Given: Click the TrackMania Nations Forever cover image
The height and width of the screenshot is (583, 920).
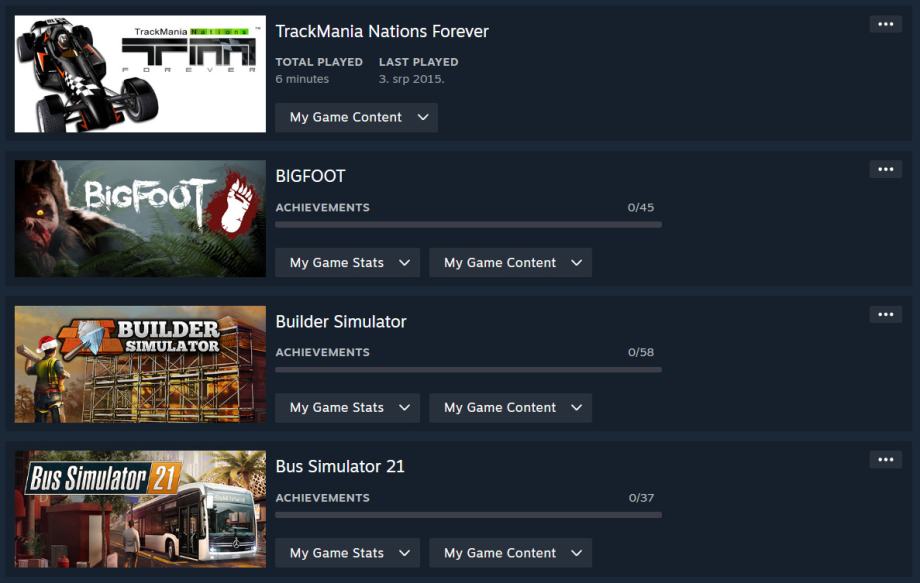Looking at the screenshot, I should point(140,74).
